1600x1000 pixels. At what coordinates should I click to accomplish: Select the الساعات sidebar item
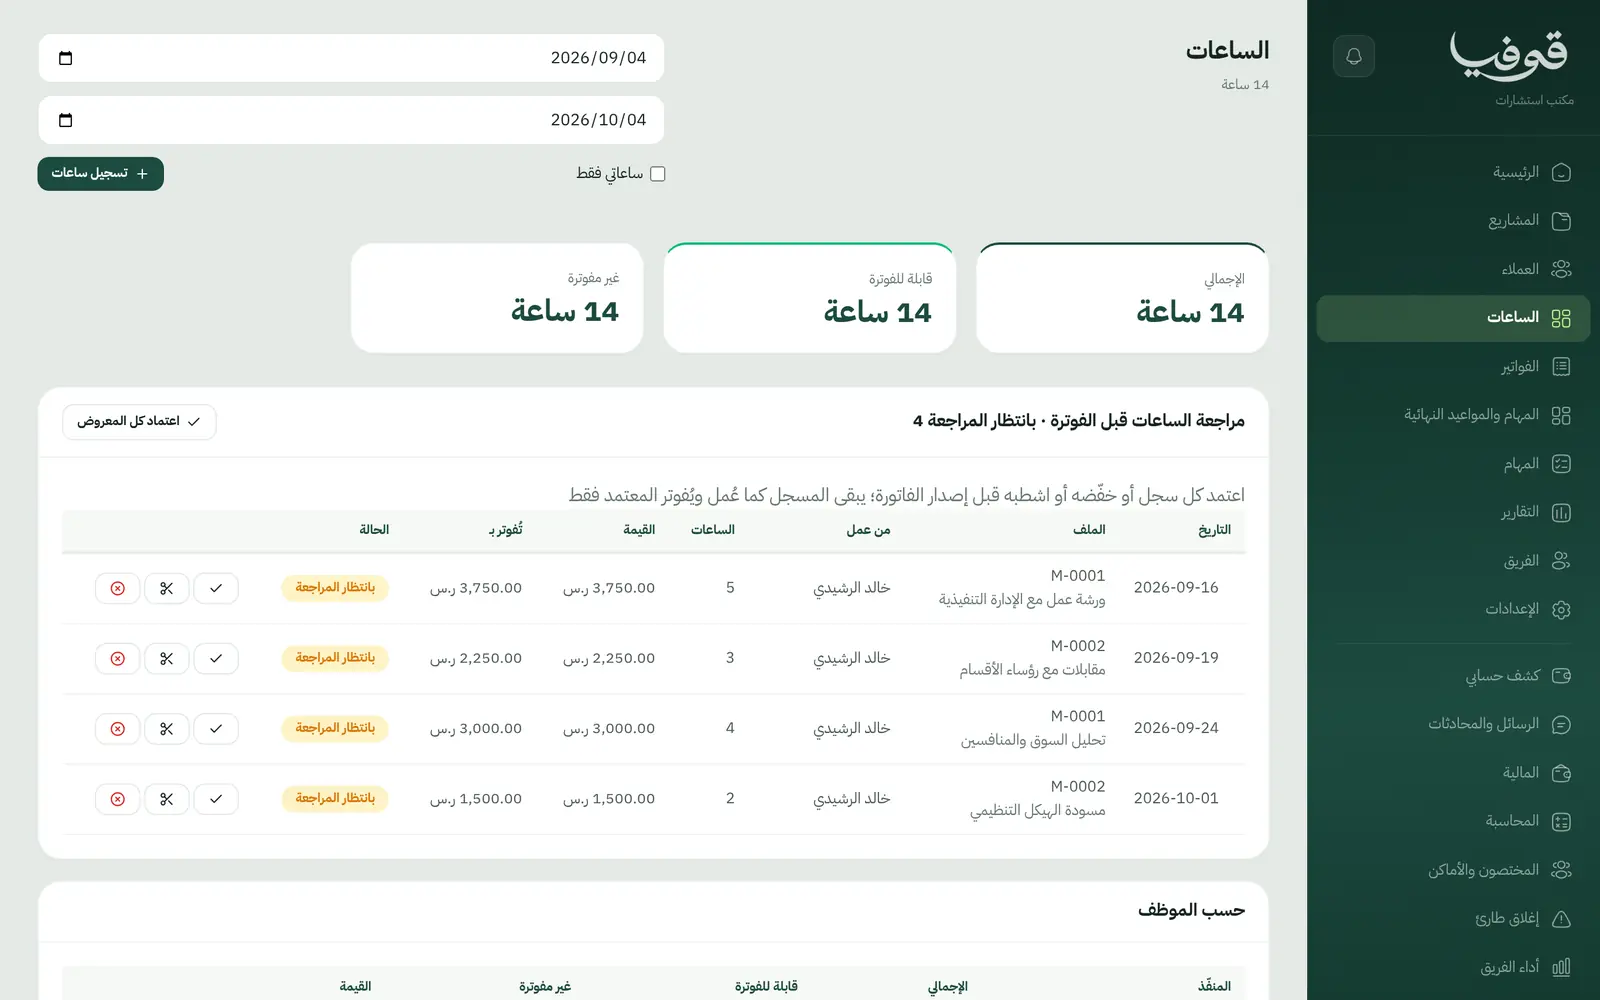click(x=1453, y=318)
